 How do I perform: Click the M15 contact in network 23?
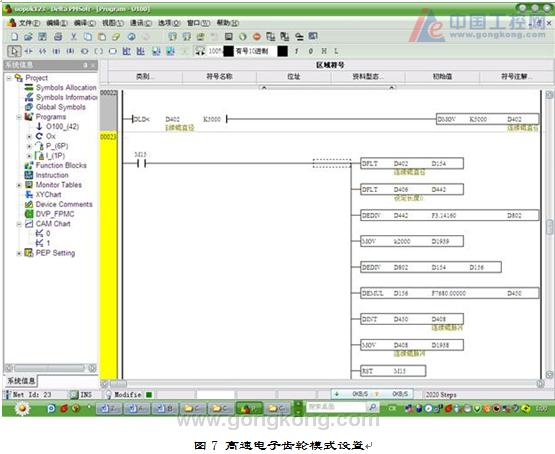141,163
